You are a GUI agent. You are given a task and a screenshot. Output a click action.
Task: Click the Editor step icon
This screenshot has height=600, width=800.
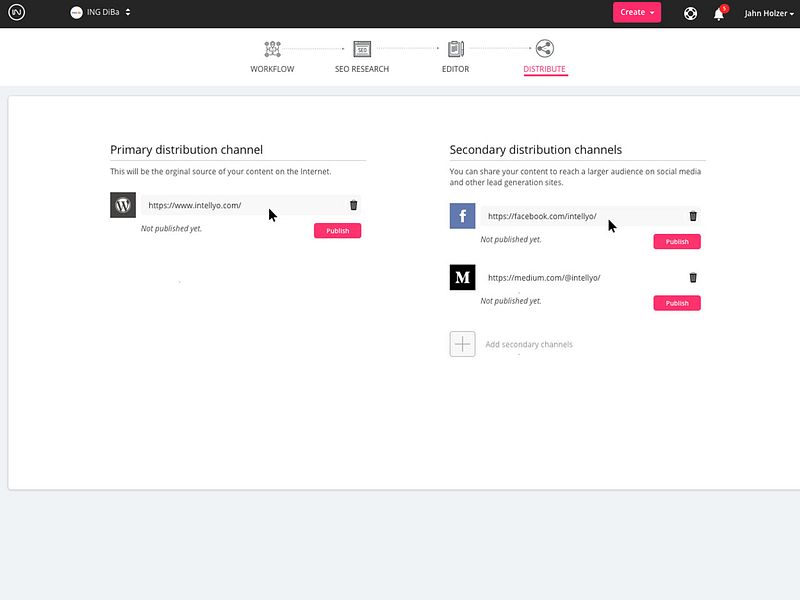point(456,49)
